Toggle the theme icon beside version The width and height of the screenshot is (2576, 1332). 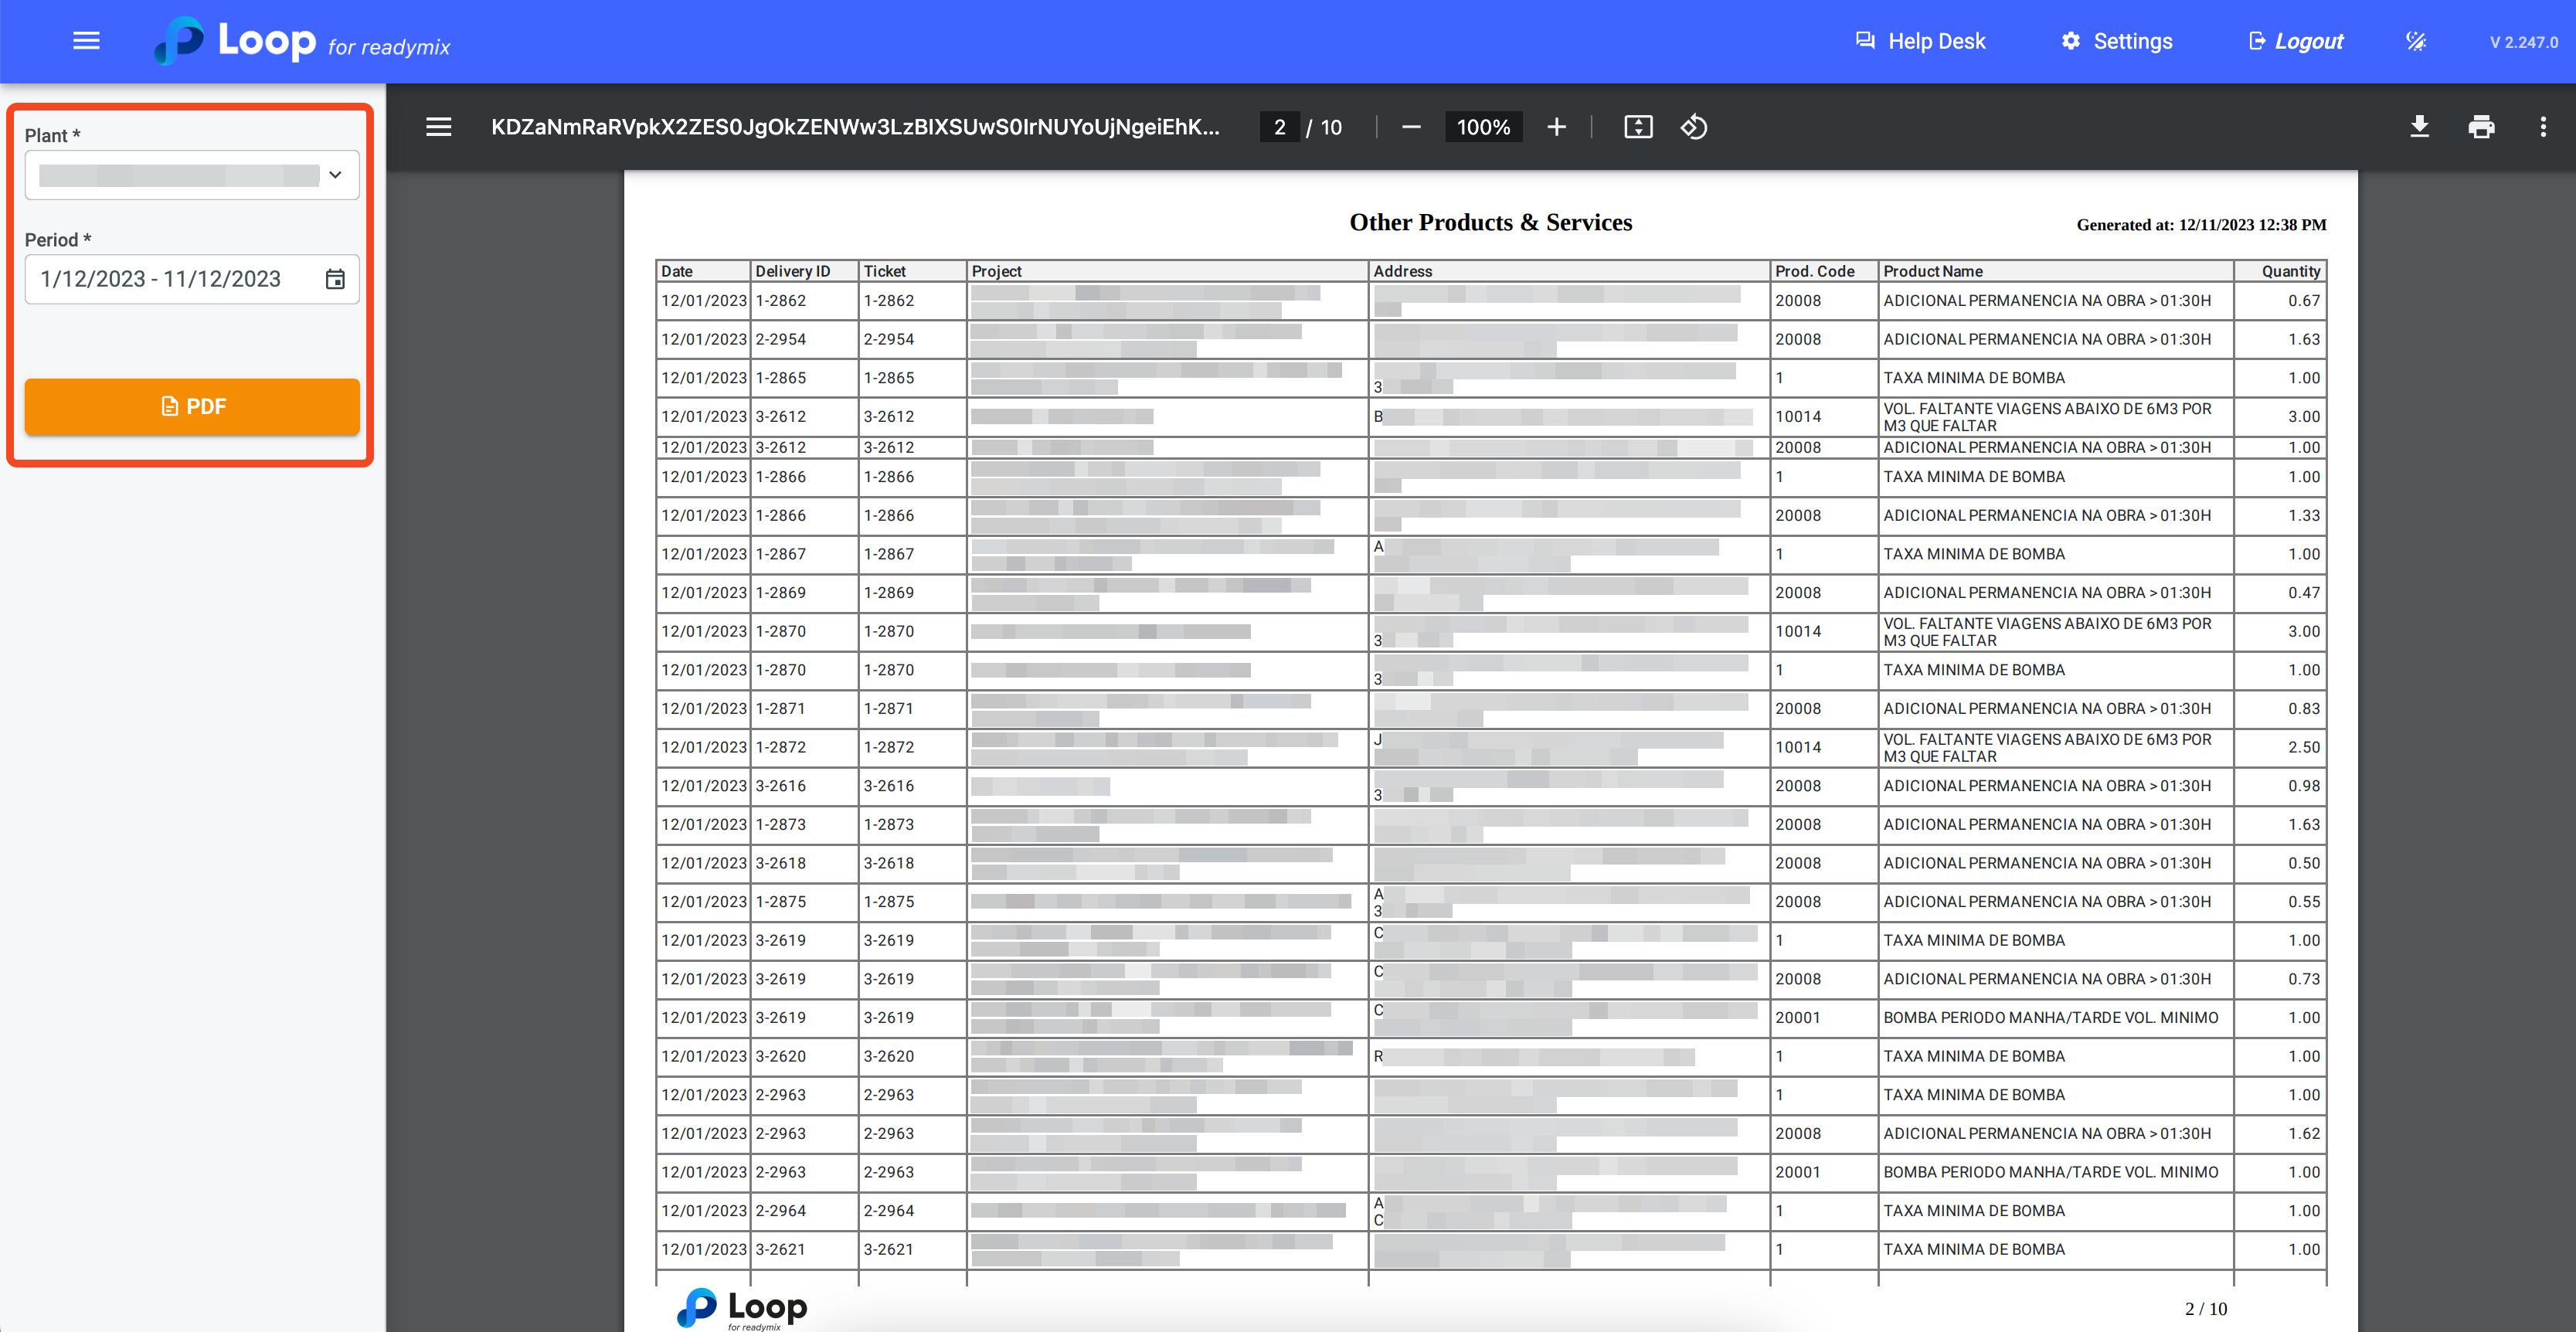click(2416, 41)
